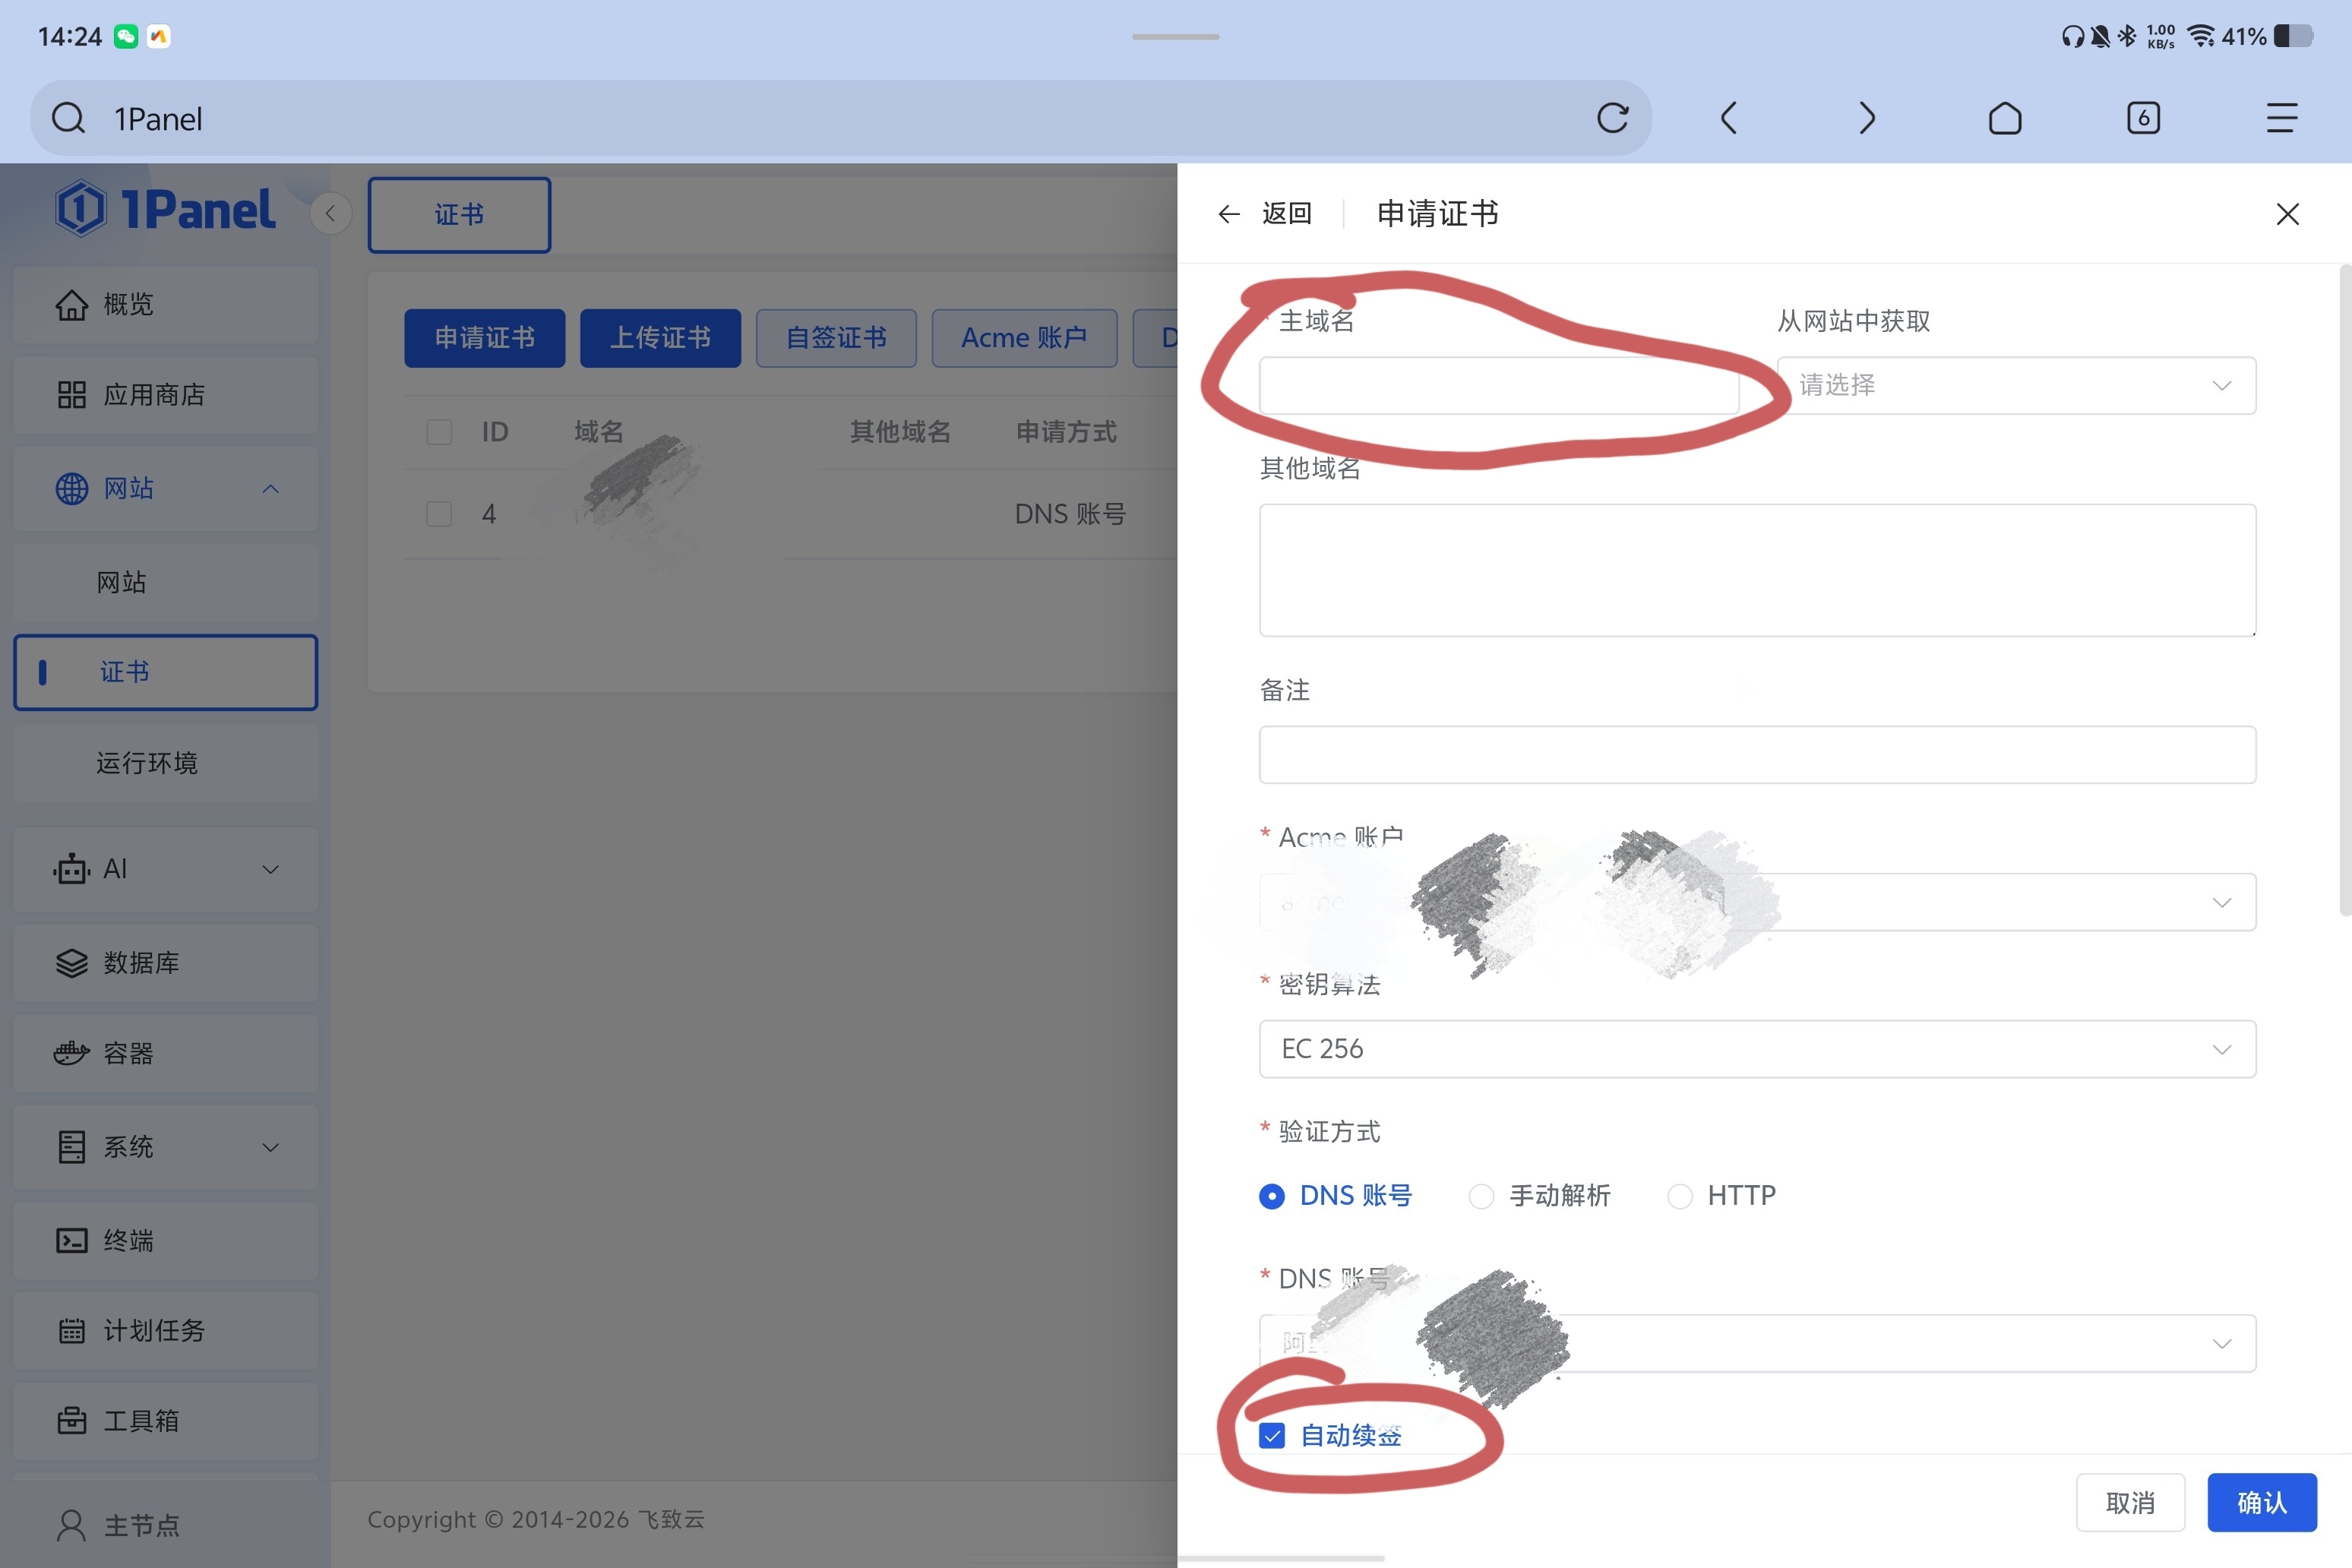Open the 终端 terminal sidebar item
Image resolution: width=2352 pixels, height=1568 pixels.
pyautogui.click(x=165, y=1240)
